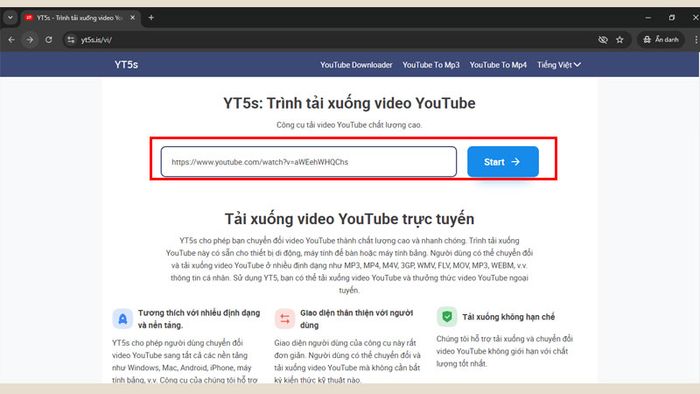Open the Ẩn danh incognito profile button
The image size is (700, 394).
(661, 40)
